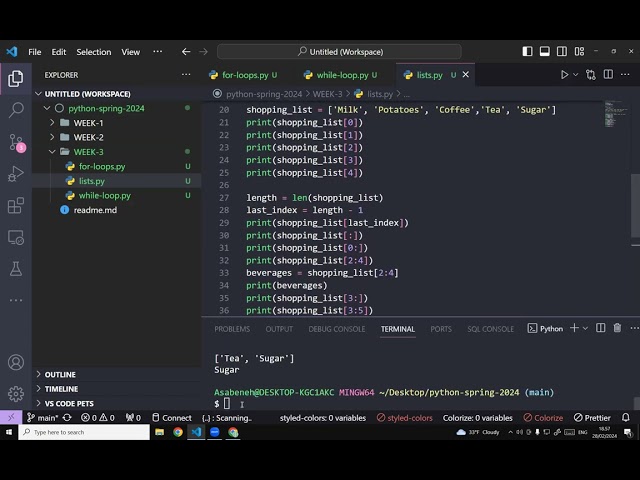
Task: Switch to DEBUG CONSOLE tab
Action: pyautogui.click(x=337, y=329)
